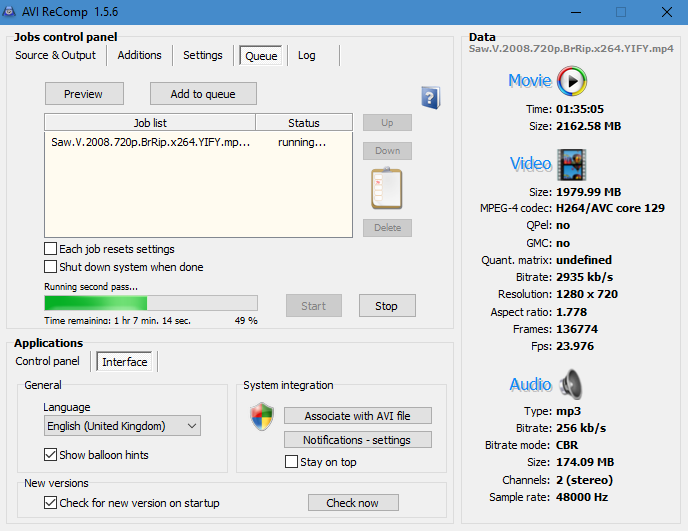
Task: Close the AVI ReComp window
Action: tap(666, 12)
